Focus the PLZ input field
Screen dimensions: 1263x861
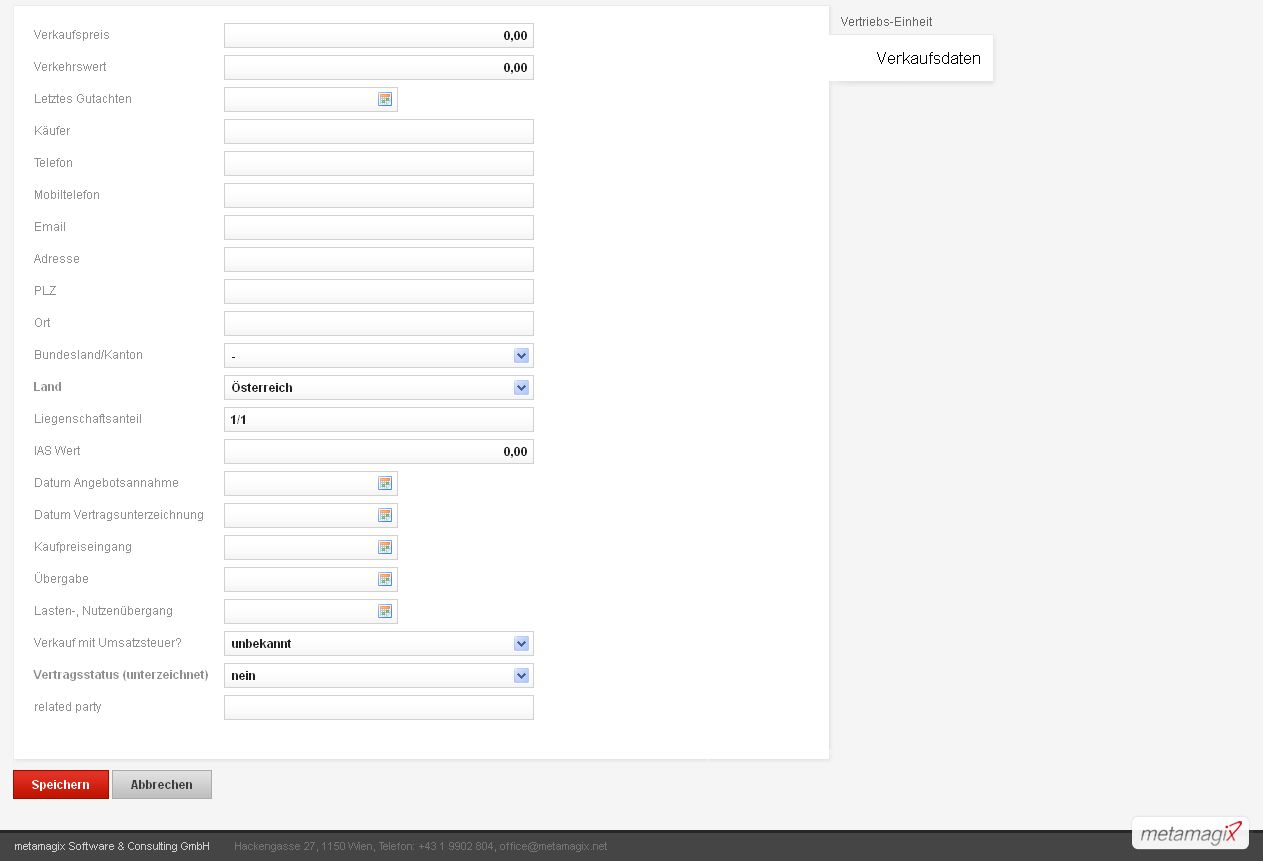(x=379, y=291)
